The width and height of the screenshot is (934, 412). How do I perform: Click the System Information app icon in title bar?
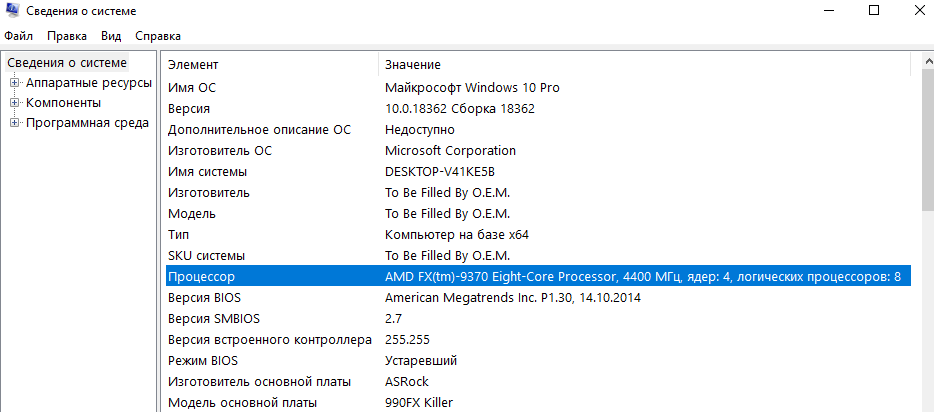click(11, 11)
